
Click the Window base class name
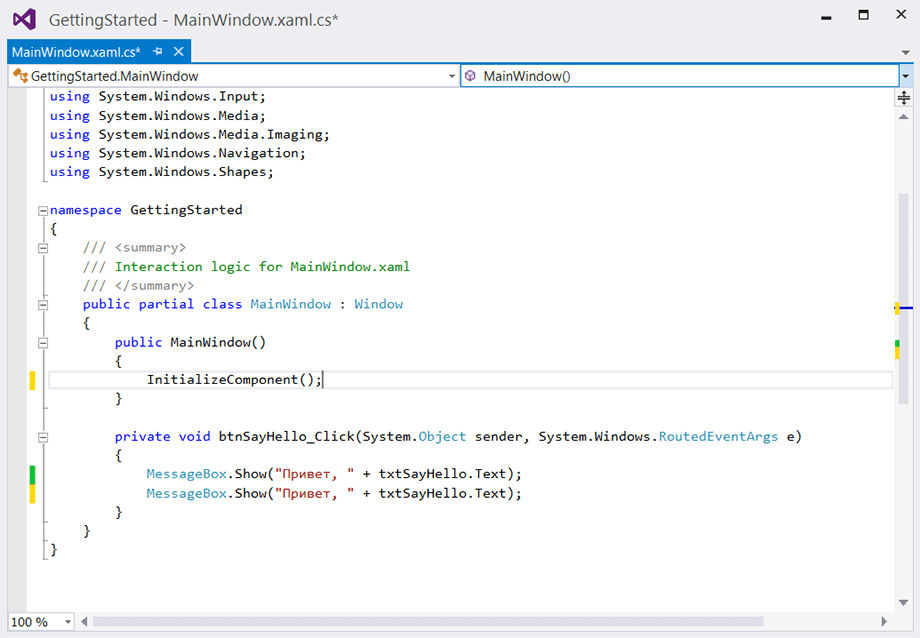point(378,304)
